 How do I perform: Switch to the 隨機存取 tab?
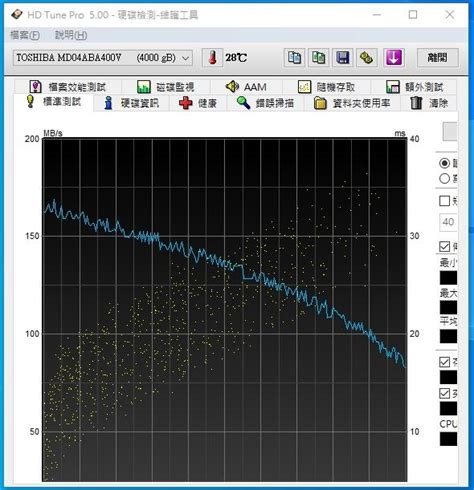tap(326, 87)
